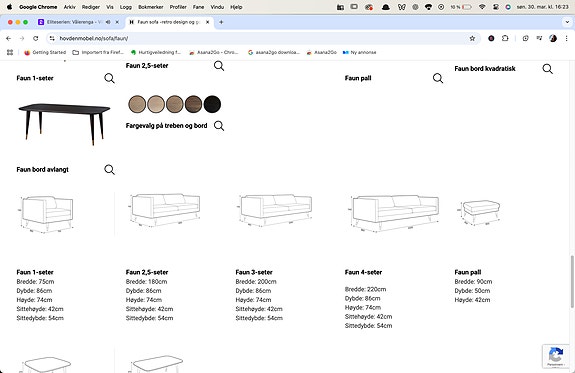
Task: Open Control Center in menu bar
Action: [496, 7]
